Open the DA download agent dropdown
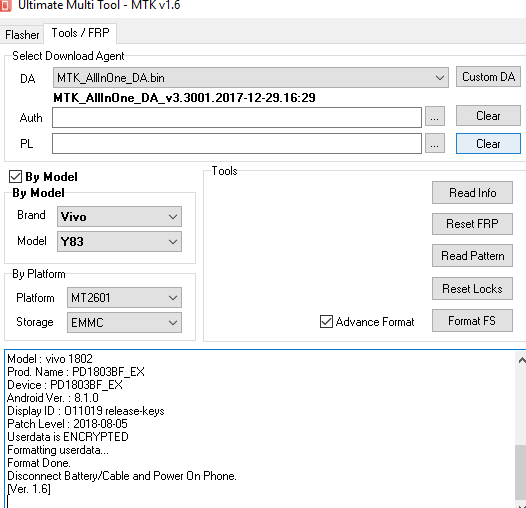This screenshot has height=508, width=526. [251, 78]
